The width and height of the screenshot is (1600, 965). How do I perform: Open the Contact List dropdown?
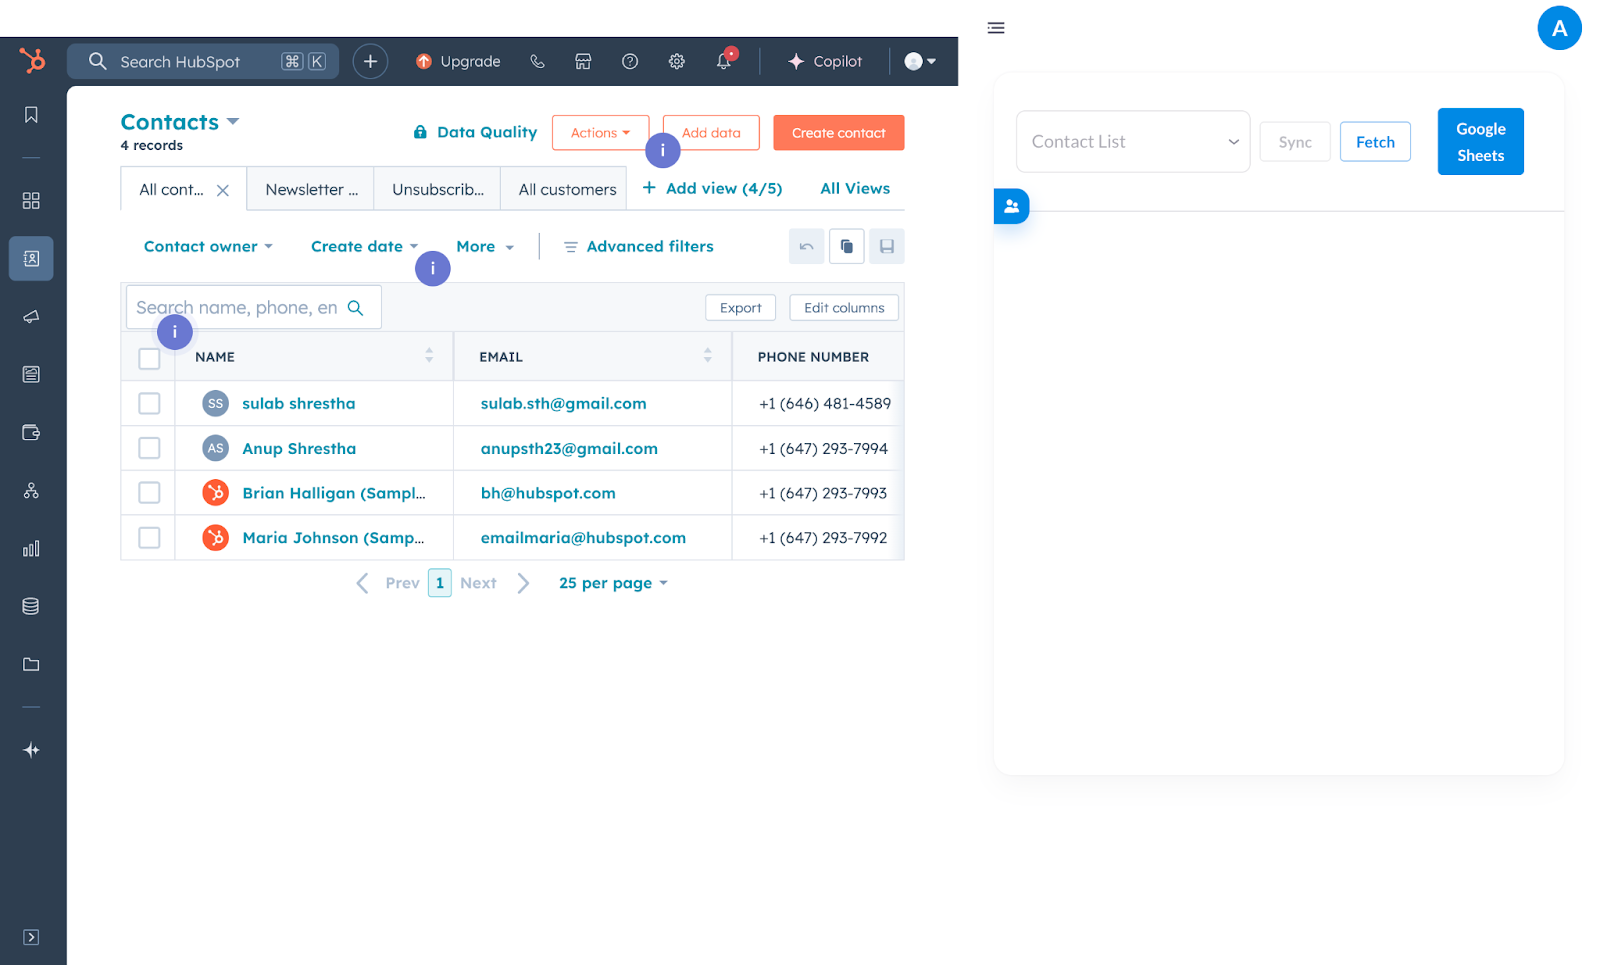[1133, 142]
